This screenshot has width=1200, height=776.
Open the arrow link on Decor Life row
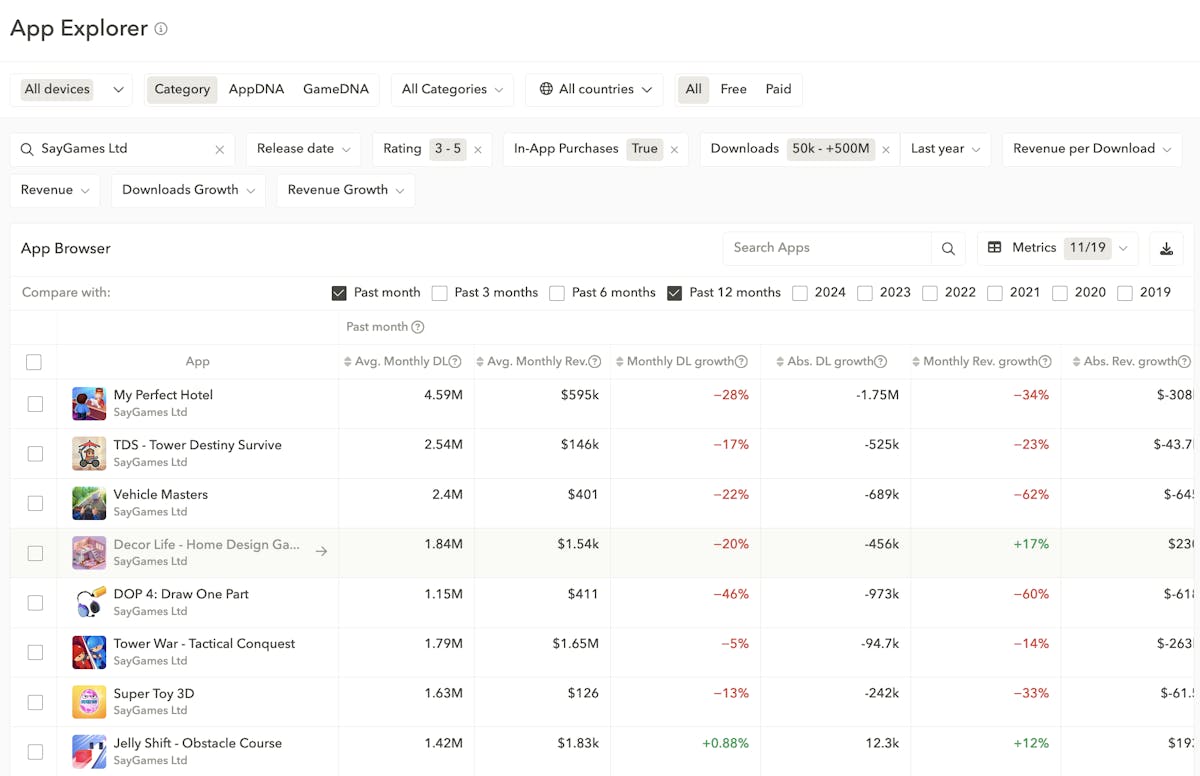click(x=321, y=551)
